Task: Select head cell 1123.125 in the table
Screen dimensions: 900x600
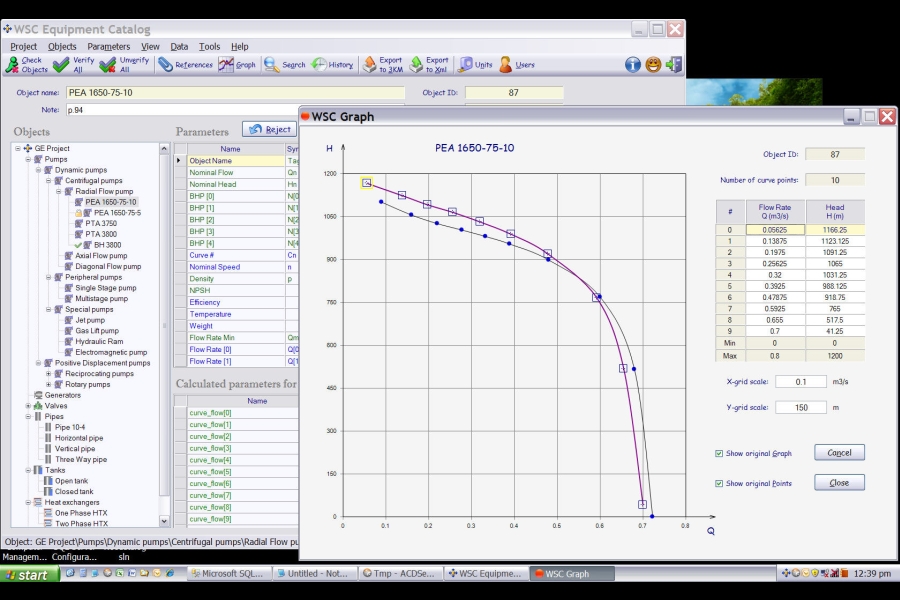Action: click(x=835, y=241)
